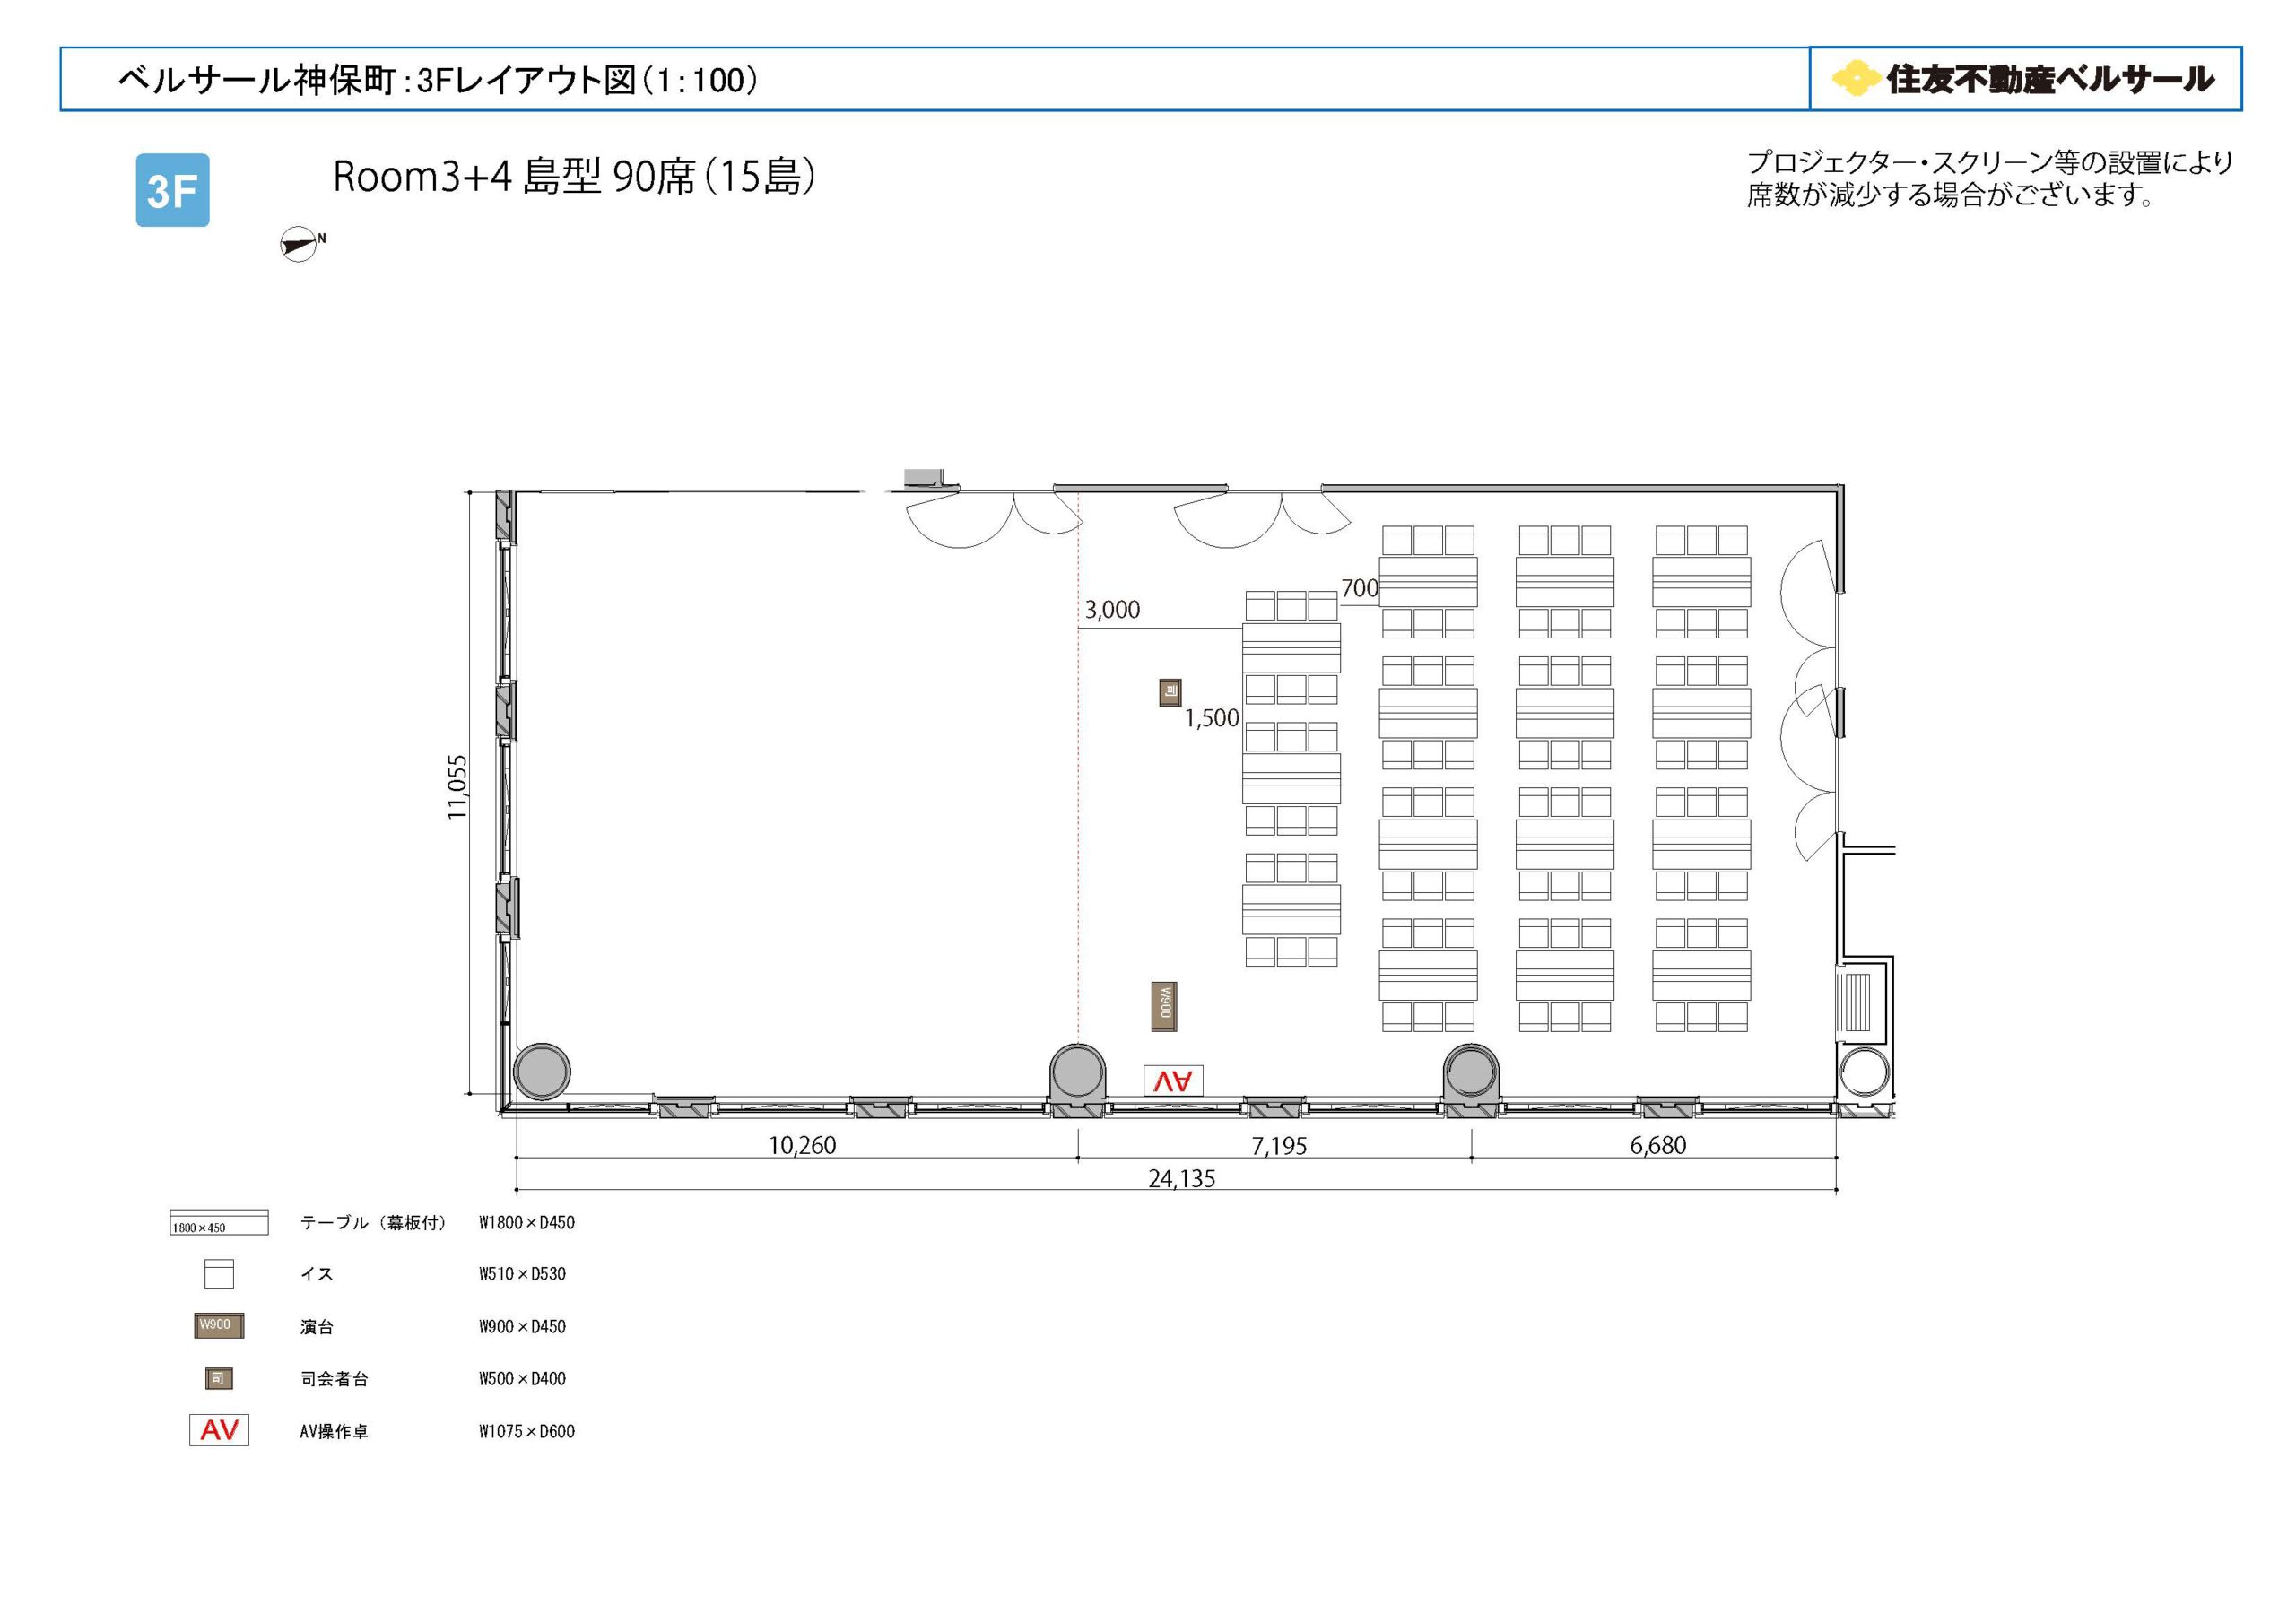Viewport: 2296px width, 1623px height.
Task: Click the W900 podium in the floor plan
Action: [1164, 1007]
